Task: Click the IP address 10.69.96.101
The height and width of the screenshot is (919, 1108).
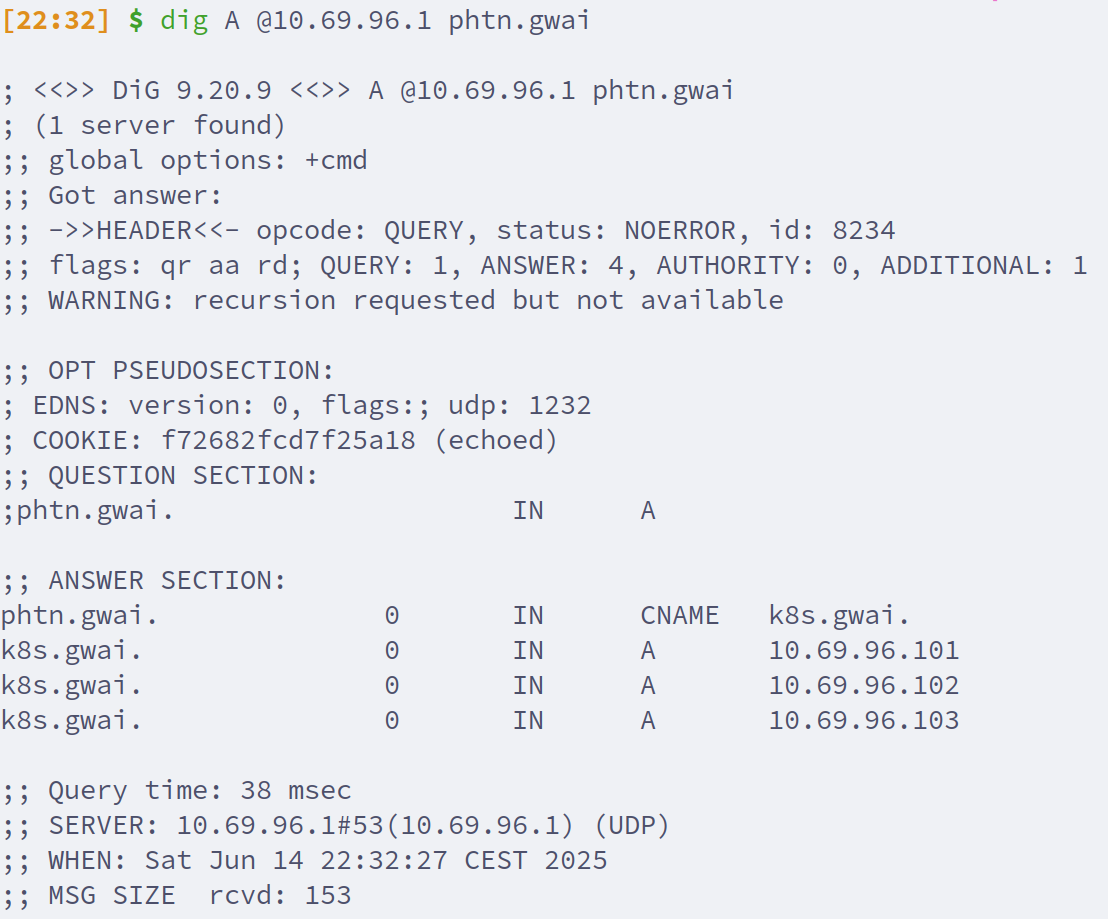Action: click(x=864, y=651)
